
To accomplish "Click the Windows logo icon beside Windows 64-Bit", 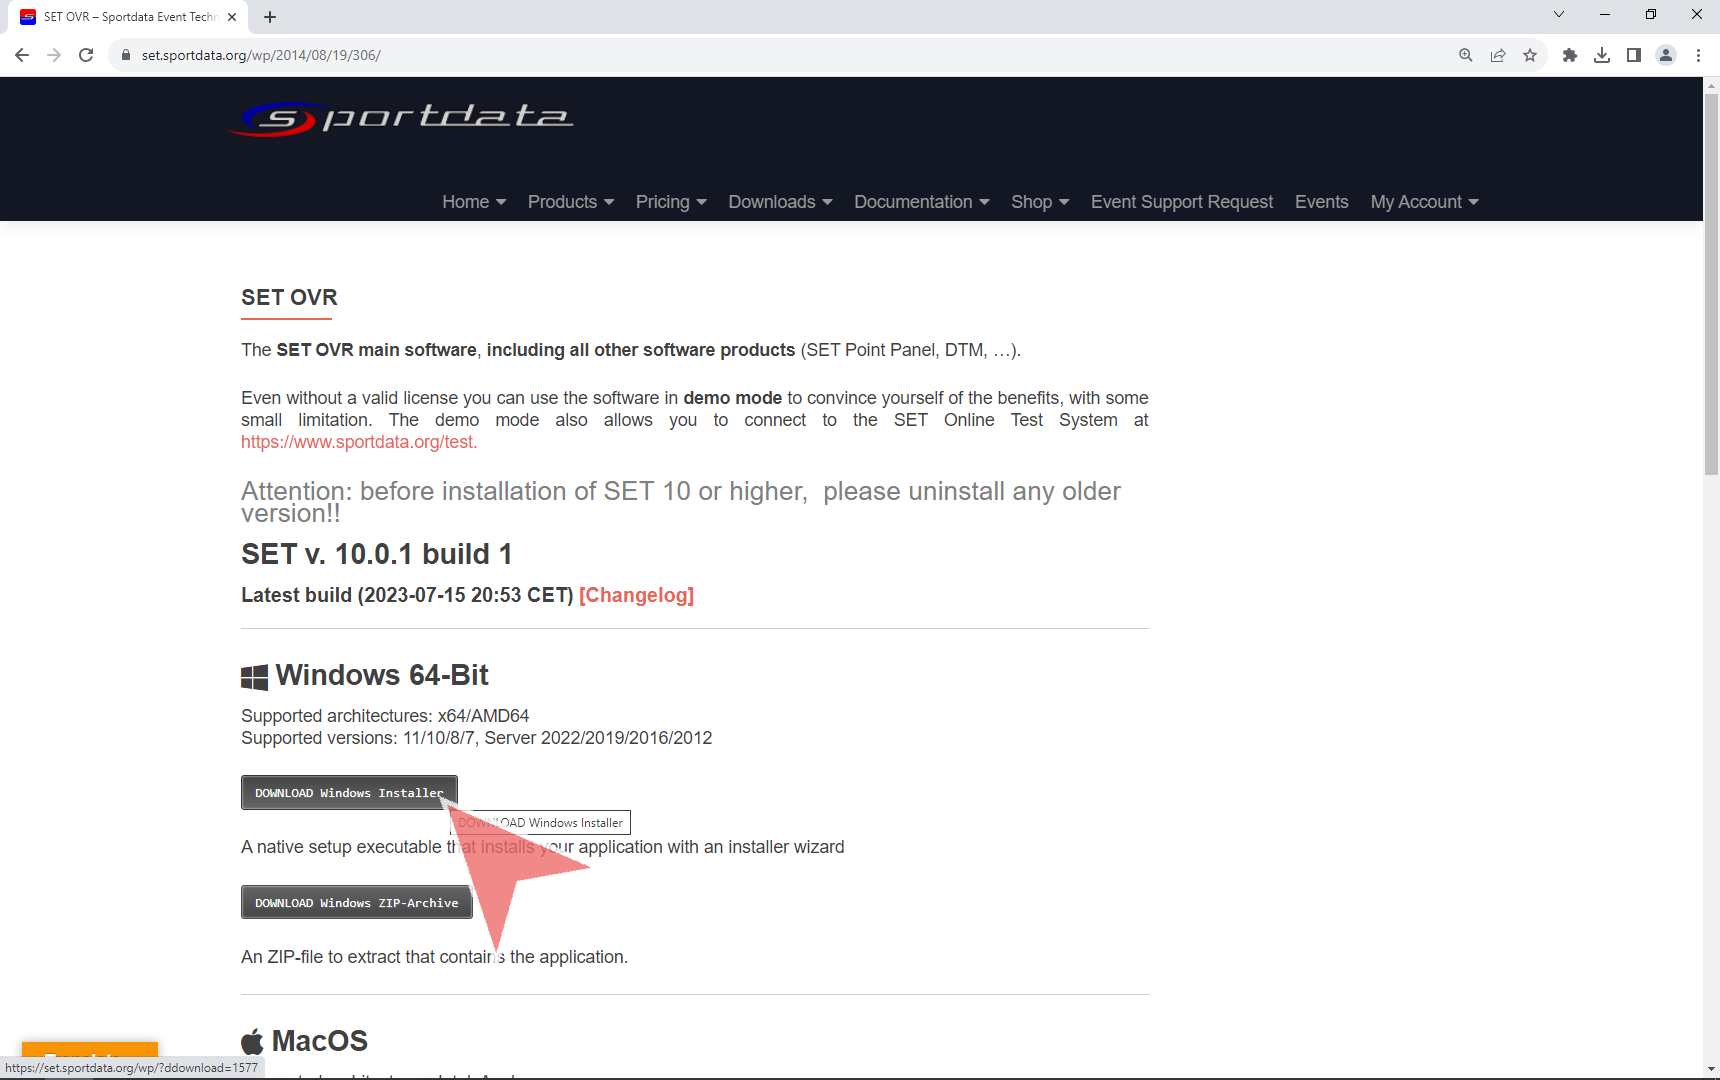I will tap(254, 677).
